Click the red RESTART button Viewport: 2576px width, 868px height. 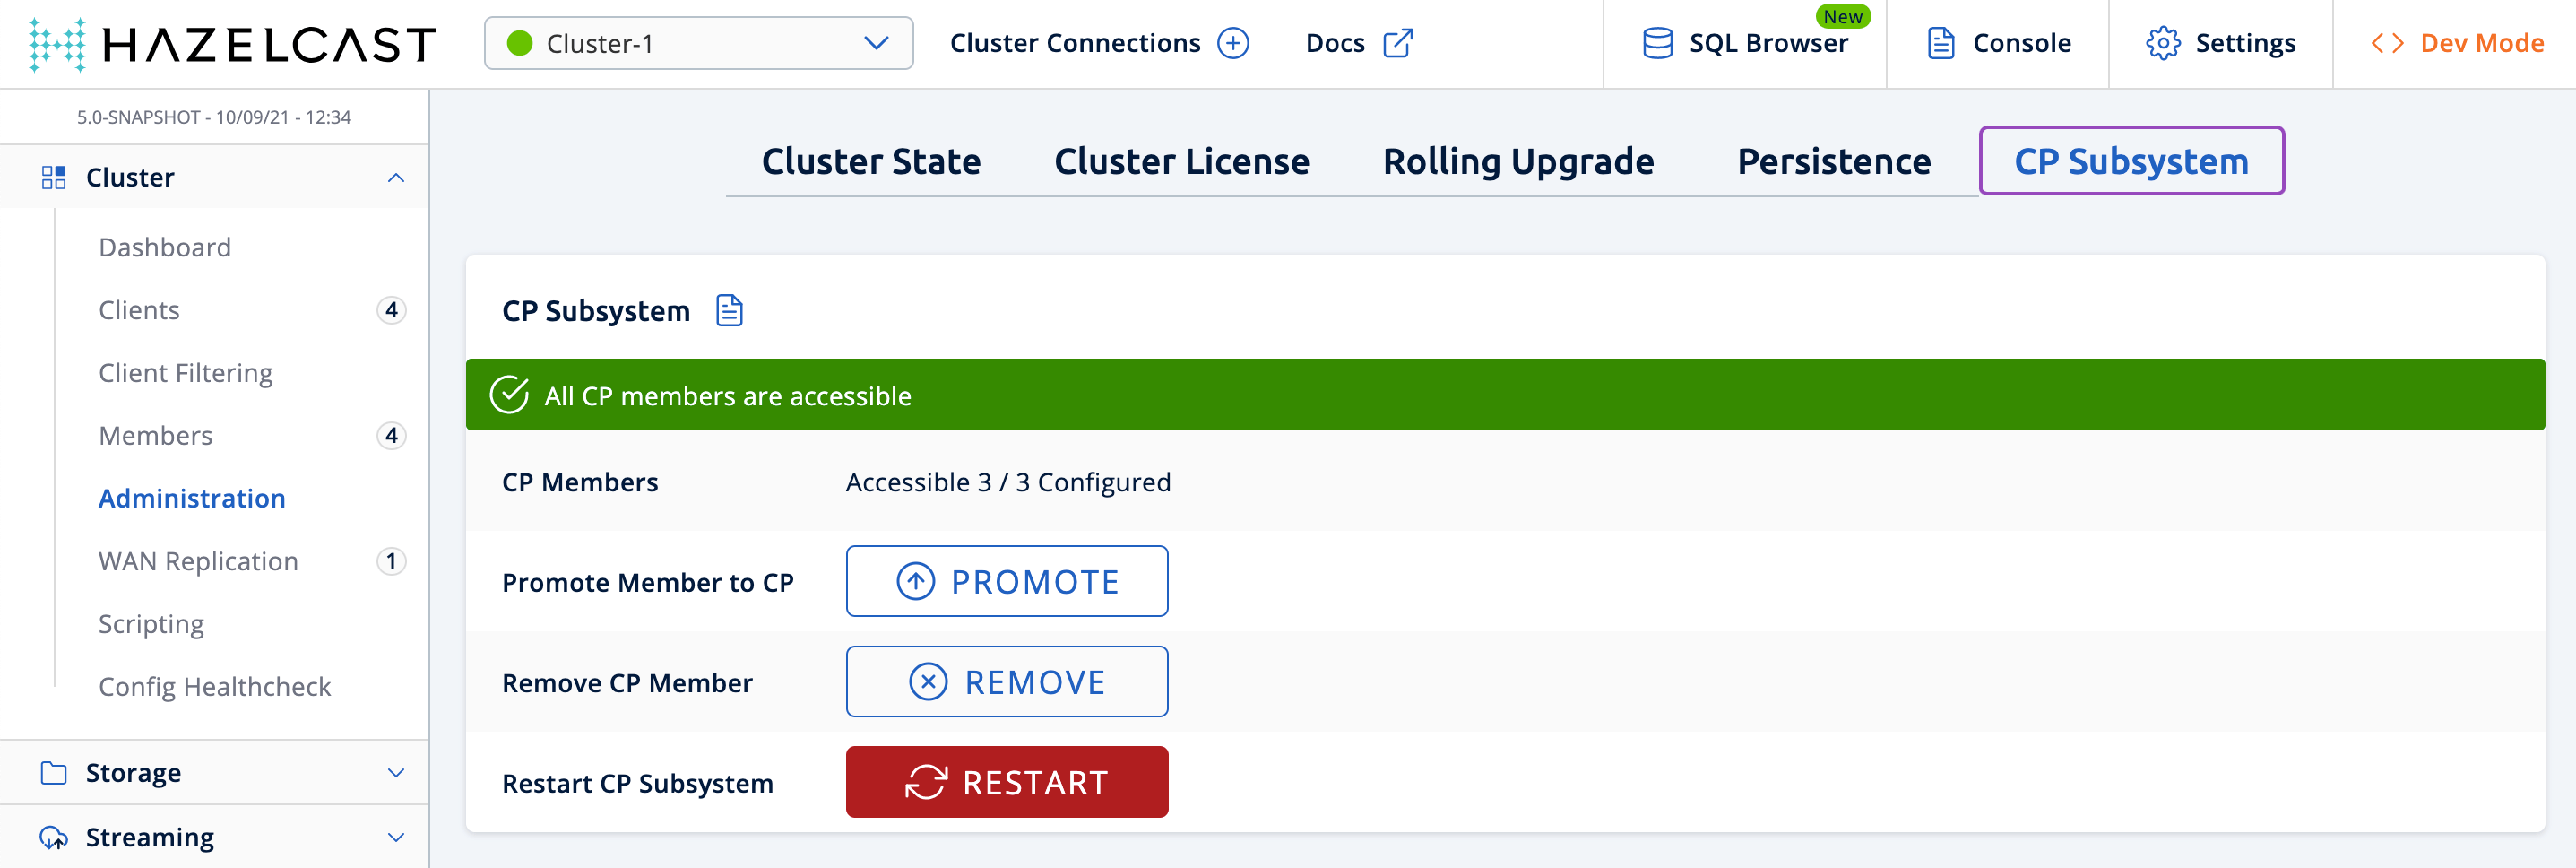point(1006,782)
